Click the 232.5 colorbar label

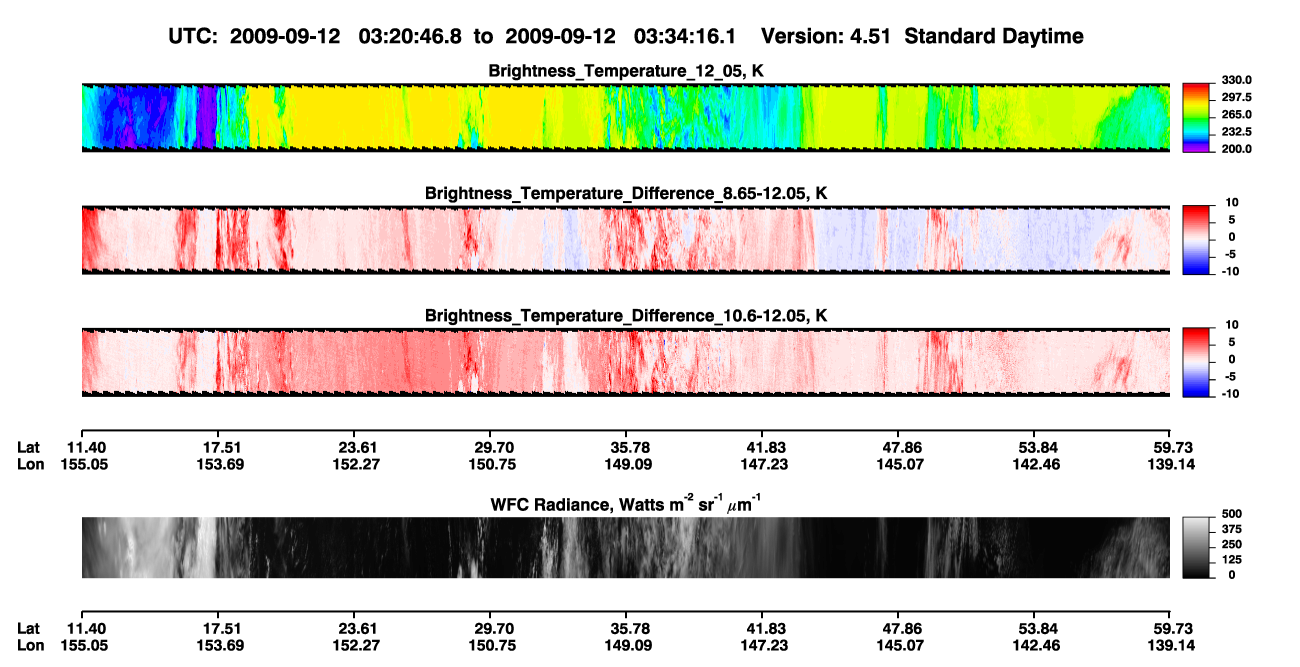click(1236, 132)
